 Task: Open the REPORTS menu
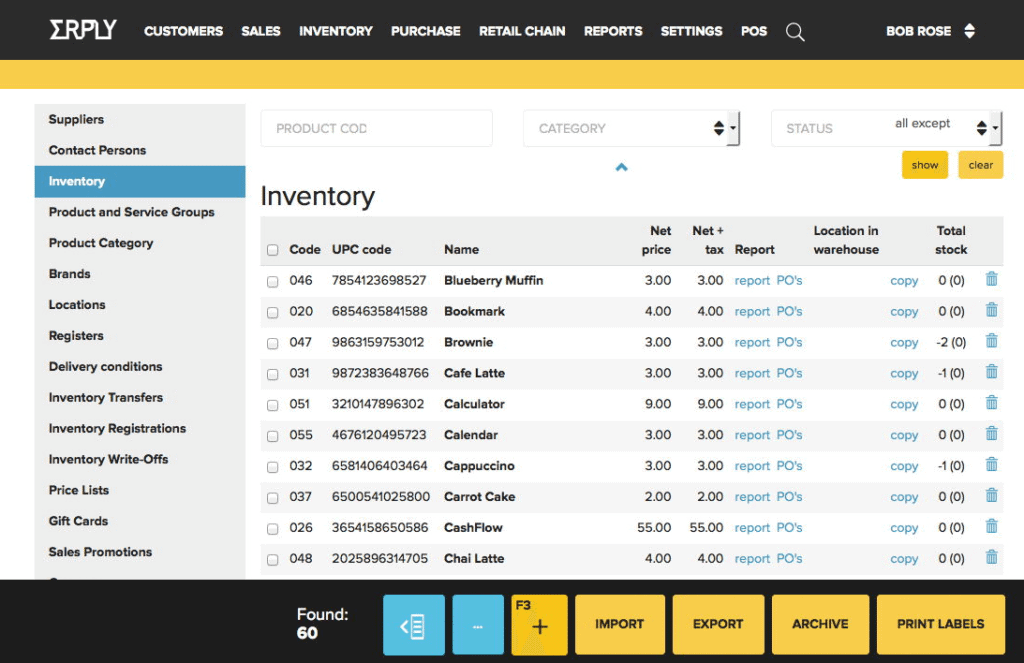(613, 31)
